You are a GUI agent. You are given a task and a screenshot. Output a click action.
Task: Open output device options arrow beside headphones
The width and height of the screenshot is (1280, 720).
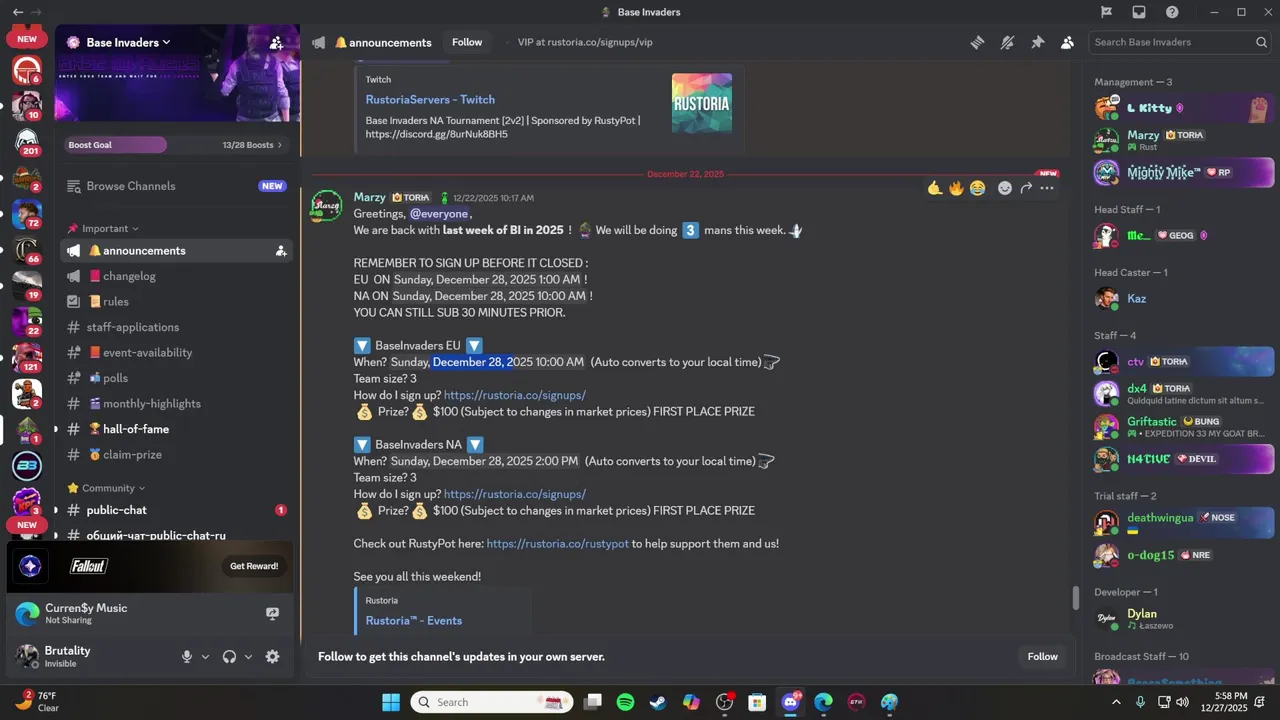coord(248,657)
